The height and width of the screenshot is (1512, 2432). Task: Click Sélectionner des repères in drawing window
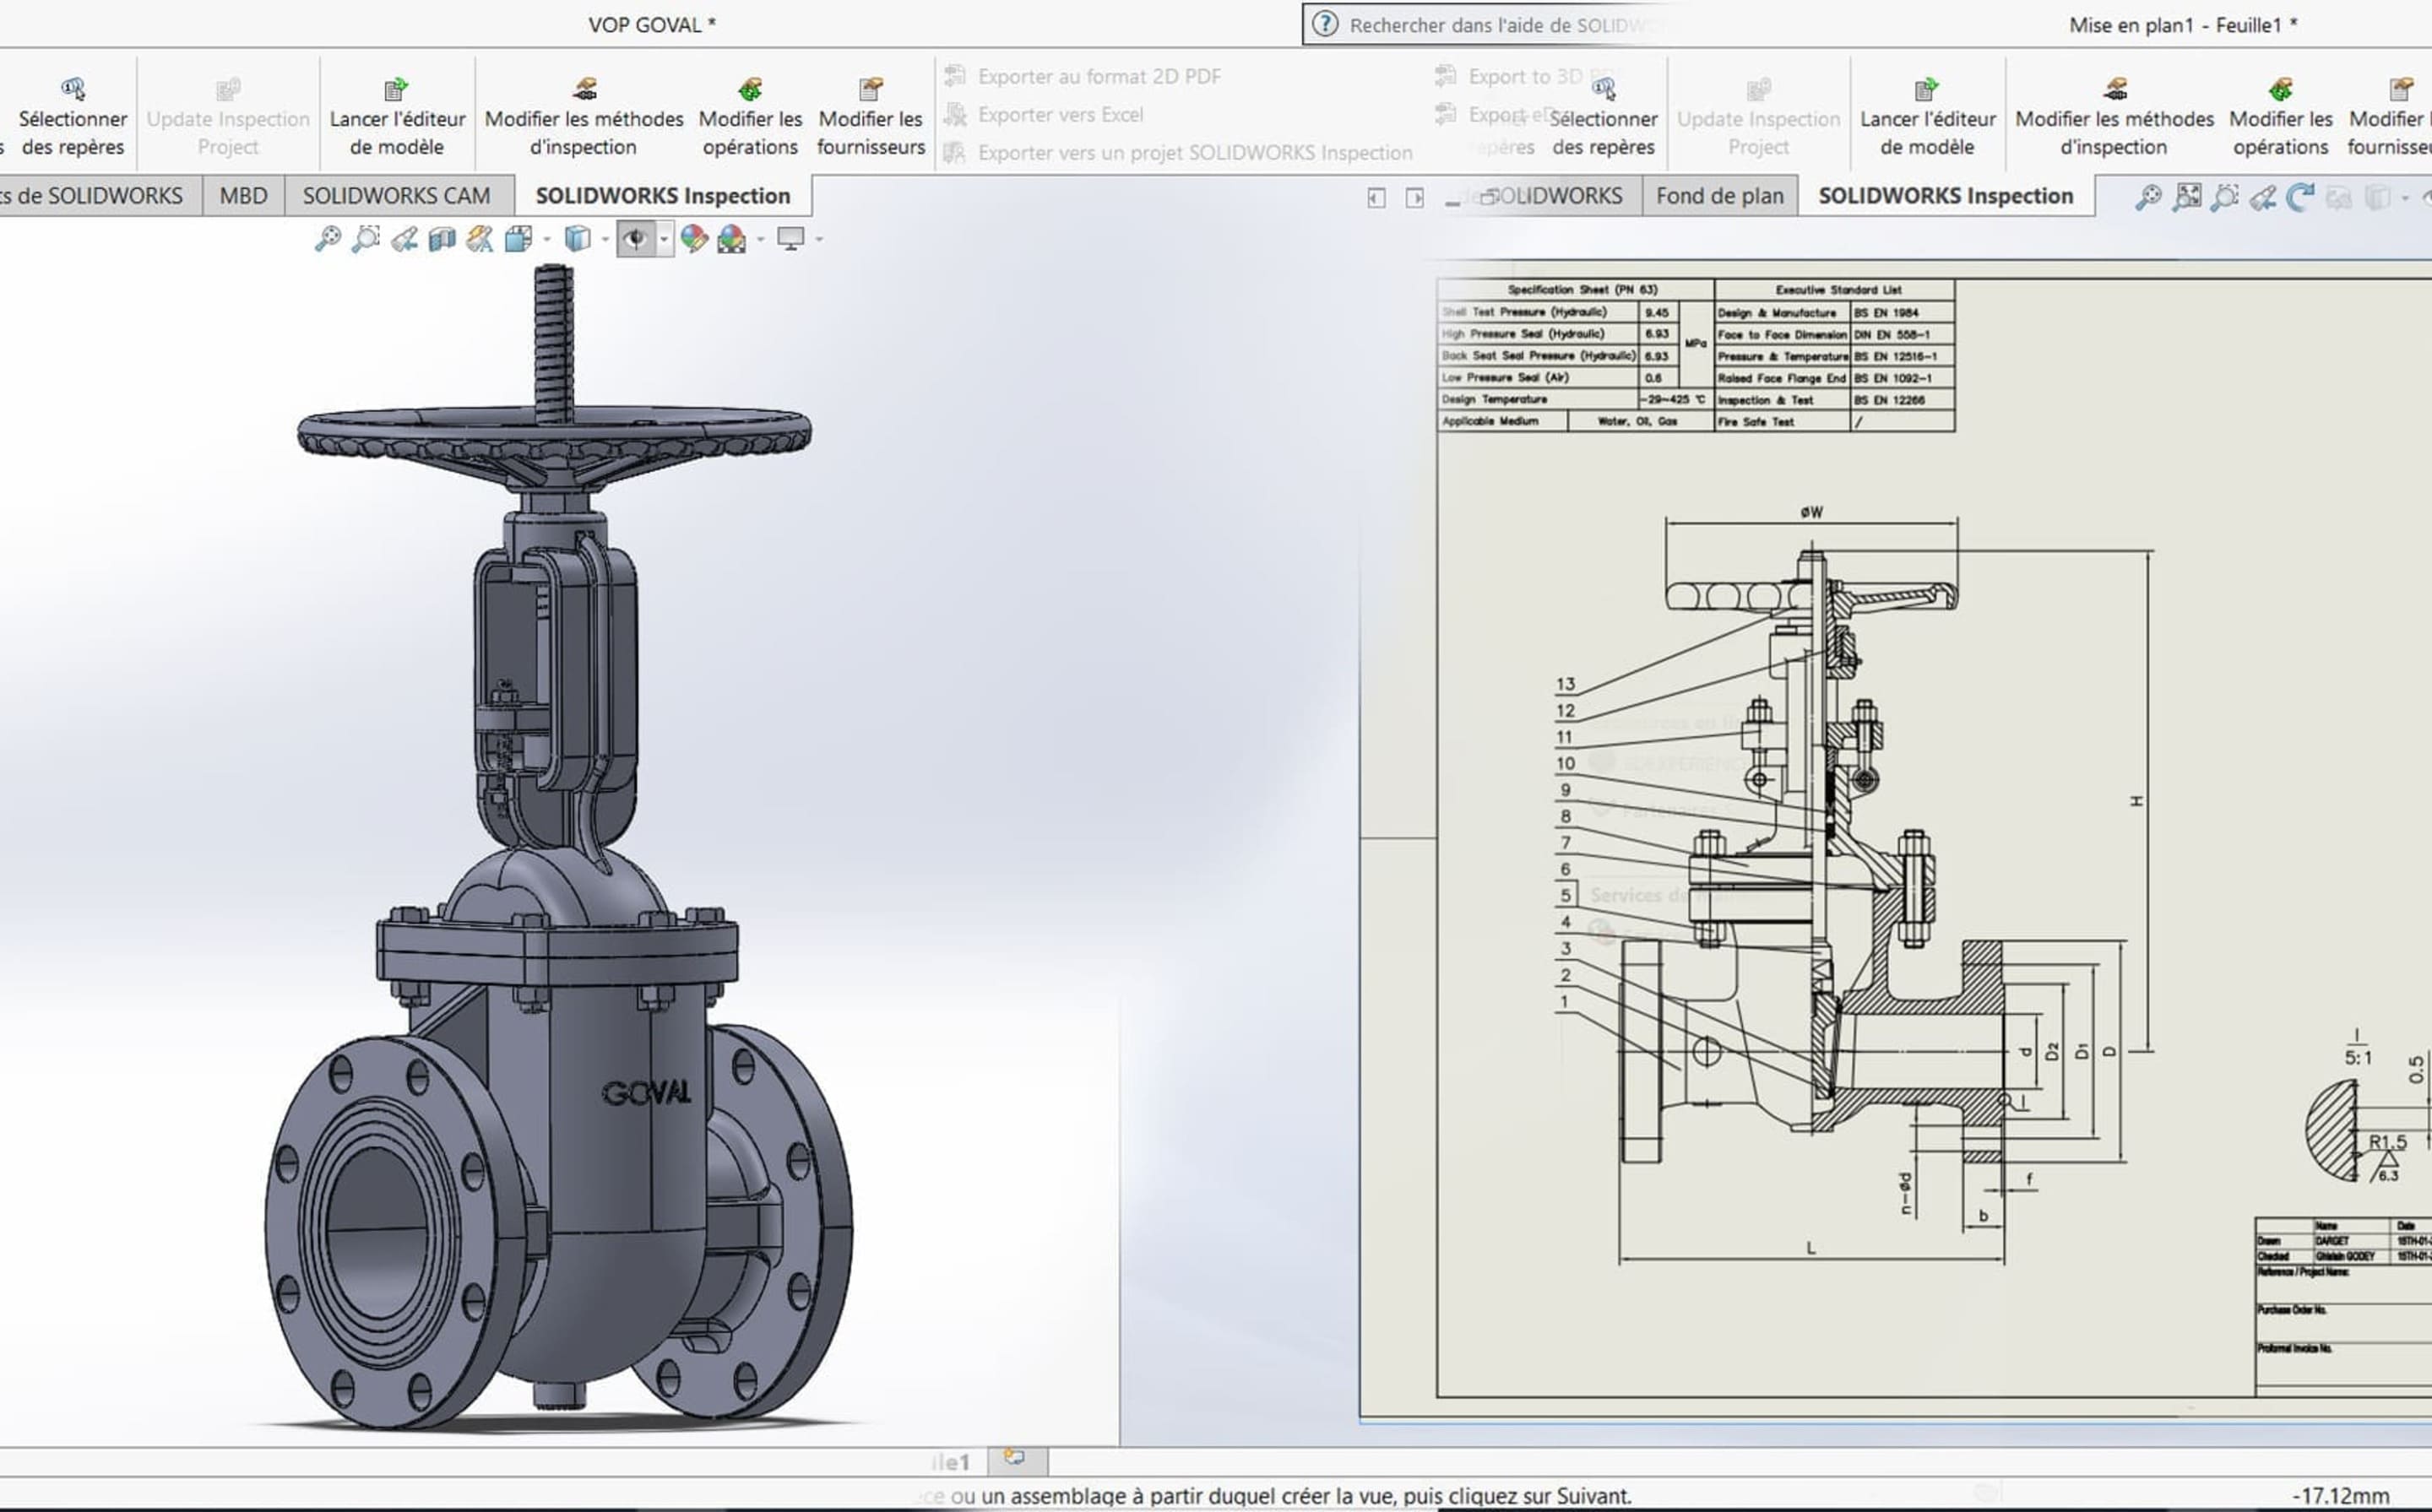(x=1603, y=117)
